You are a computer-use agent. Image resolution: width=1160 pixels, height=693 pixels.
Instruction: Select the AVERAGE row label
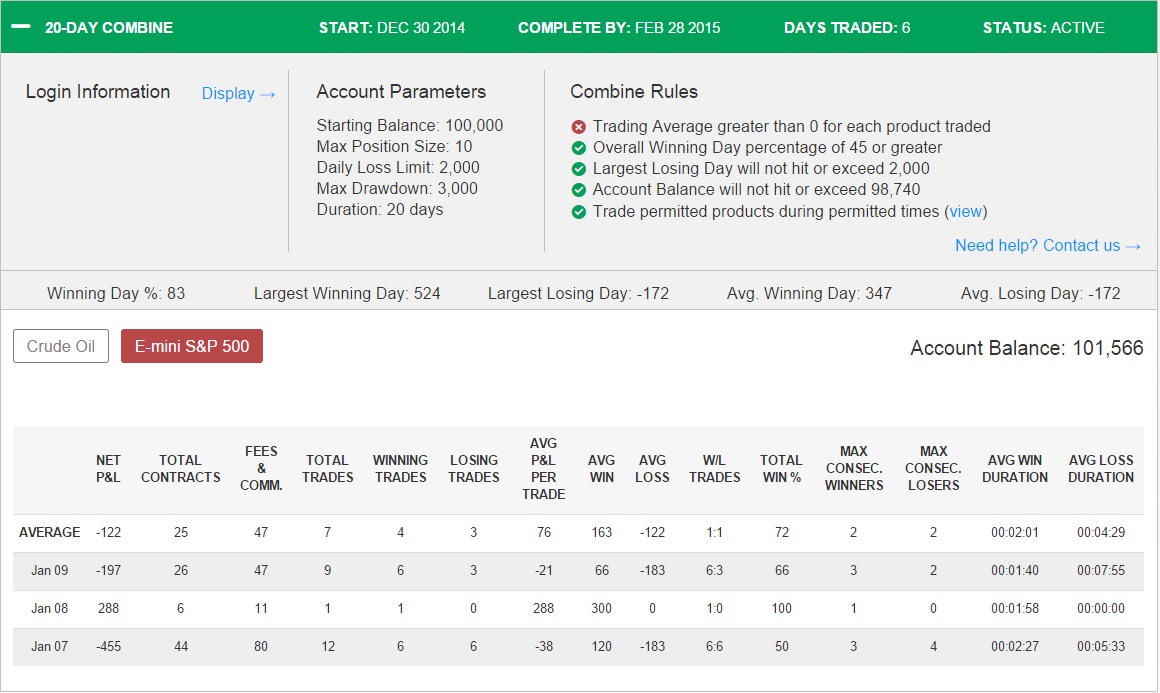50,533
